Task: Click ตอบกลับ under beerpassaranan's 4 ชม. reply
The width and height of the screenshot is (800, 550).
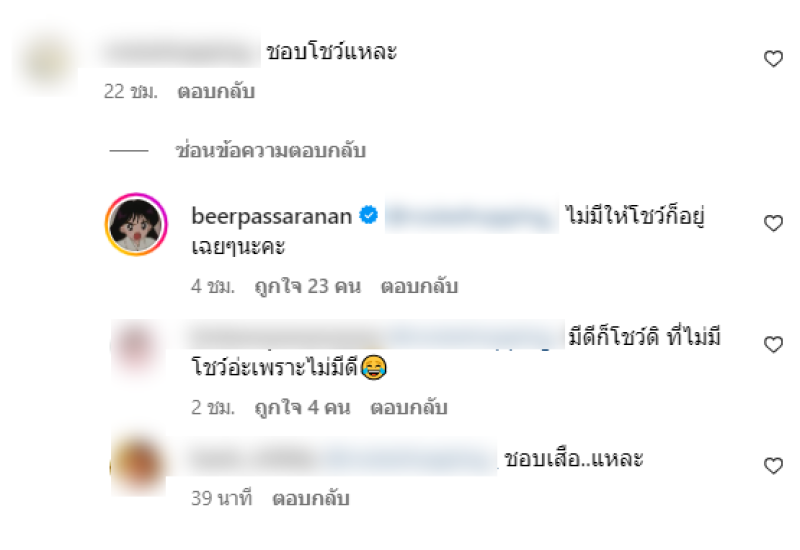Action: (419, 286)
